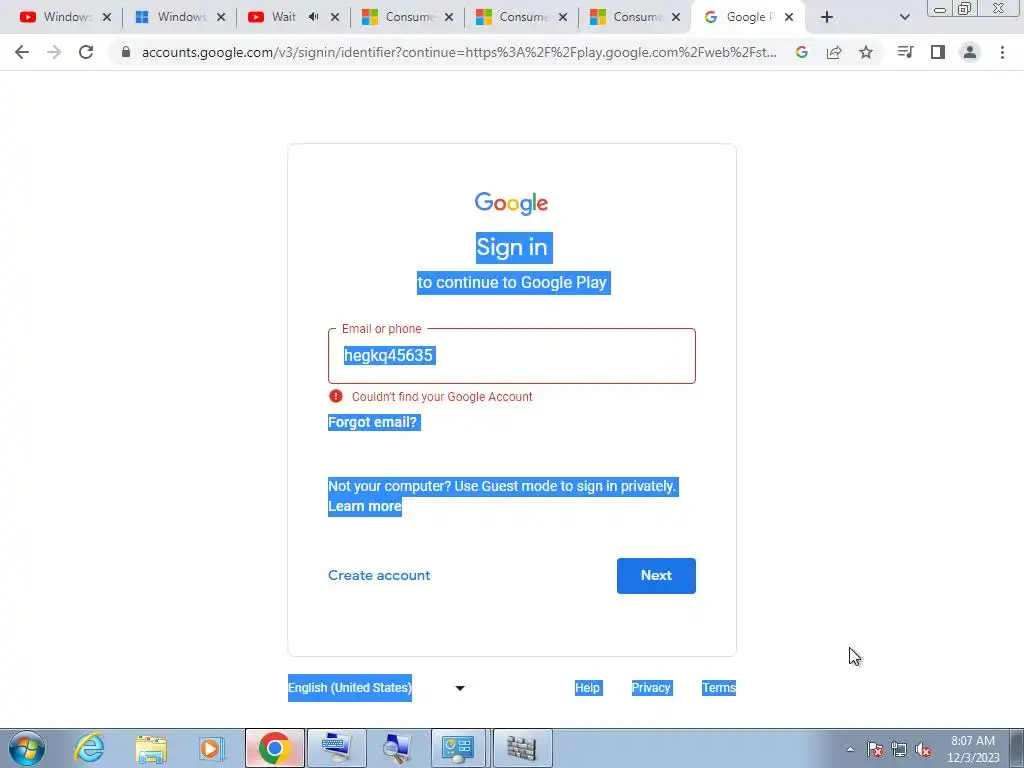The width and height of the screenshot is (1024, 768).
Task: Go back to the previous page
Action: [x=22, y=52]
